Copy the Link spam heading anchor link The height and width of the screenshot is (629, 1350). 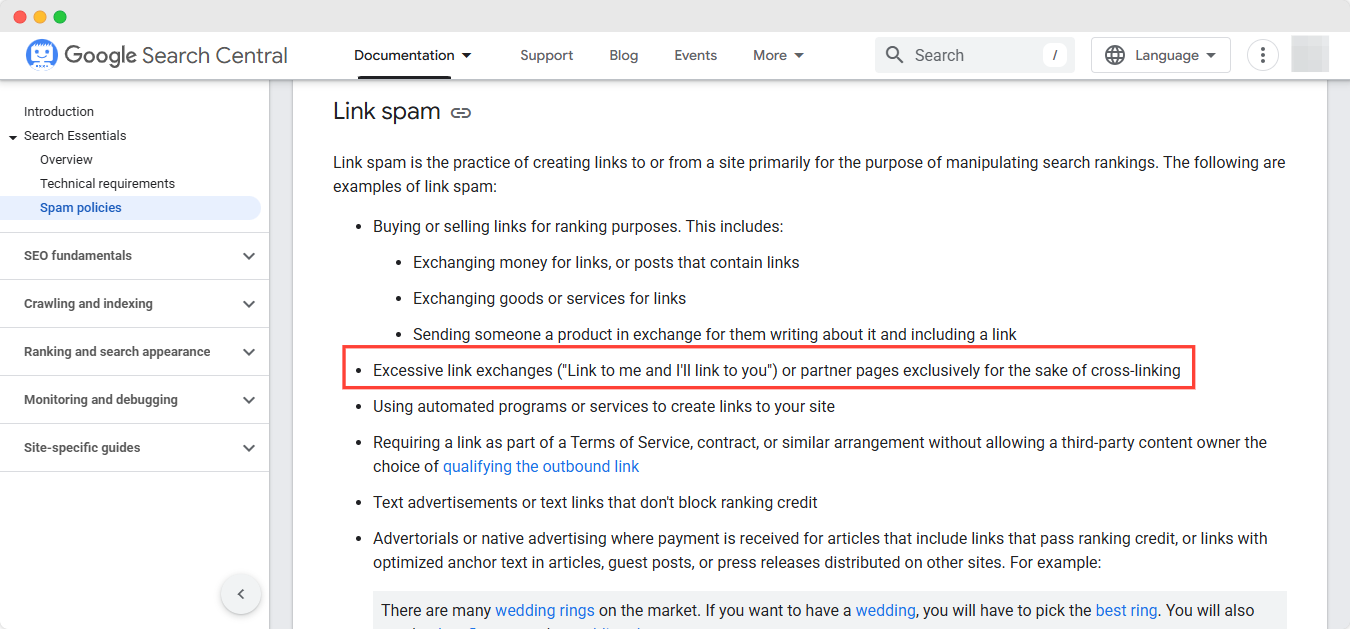click(x=461, y=113)
